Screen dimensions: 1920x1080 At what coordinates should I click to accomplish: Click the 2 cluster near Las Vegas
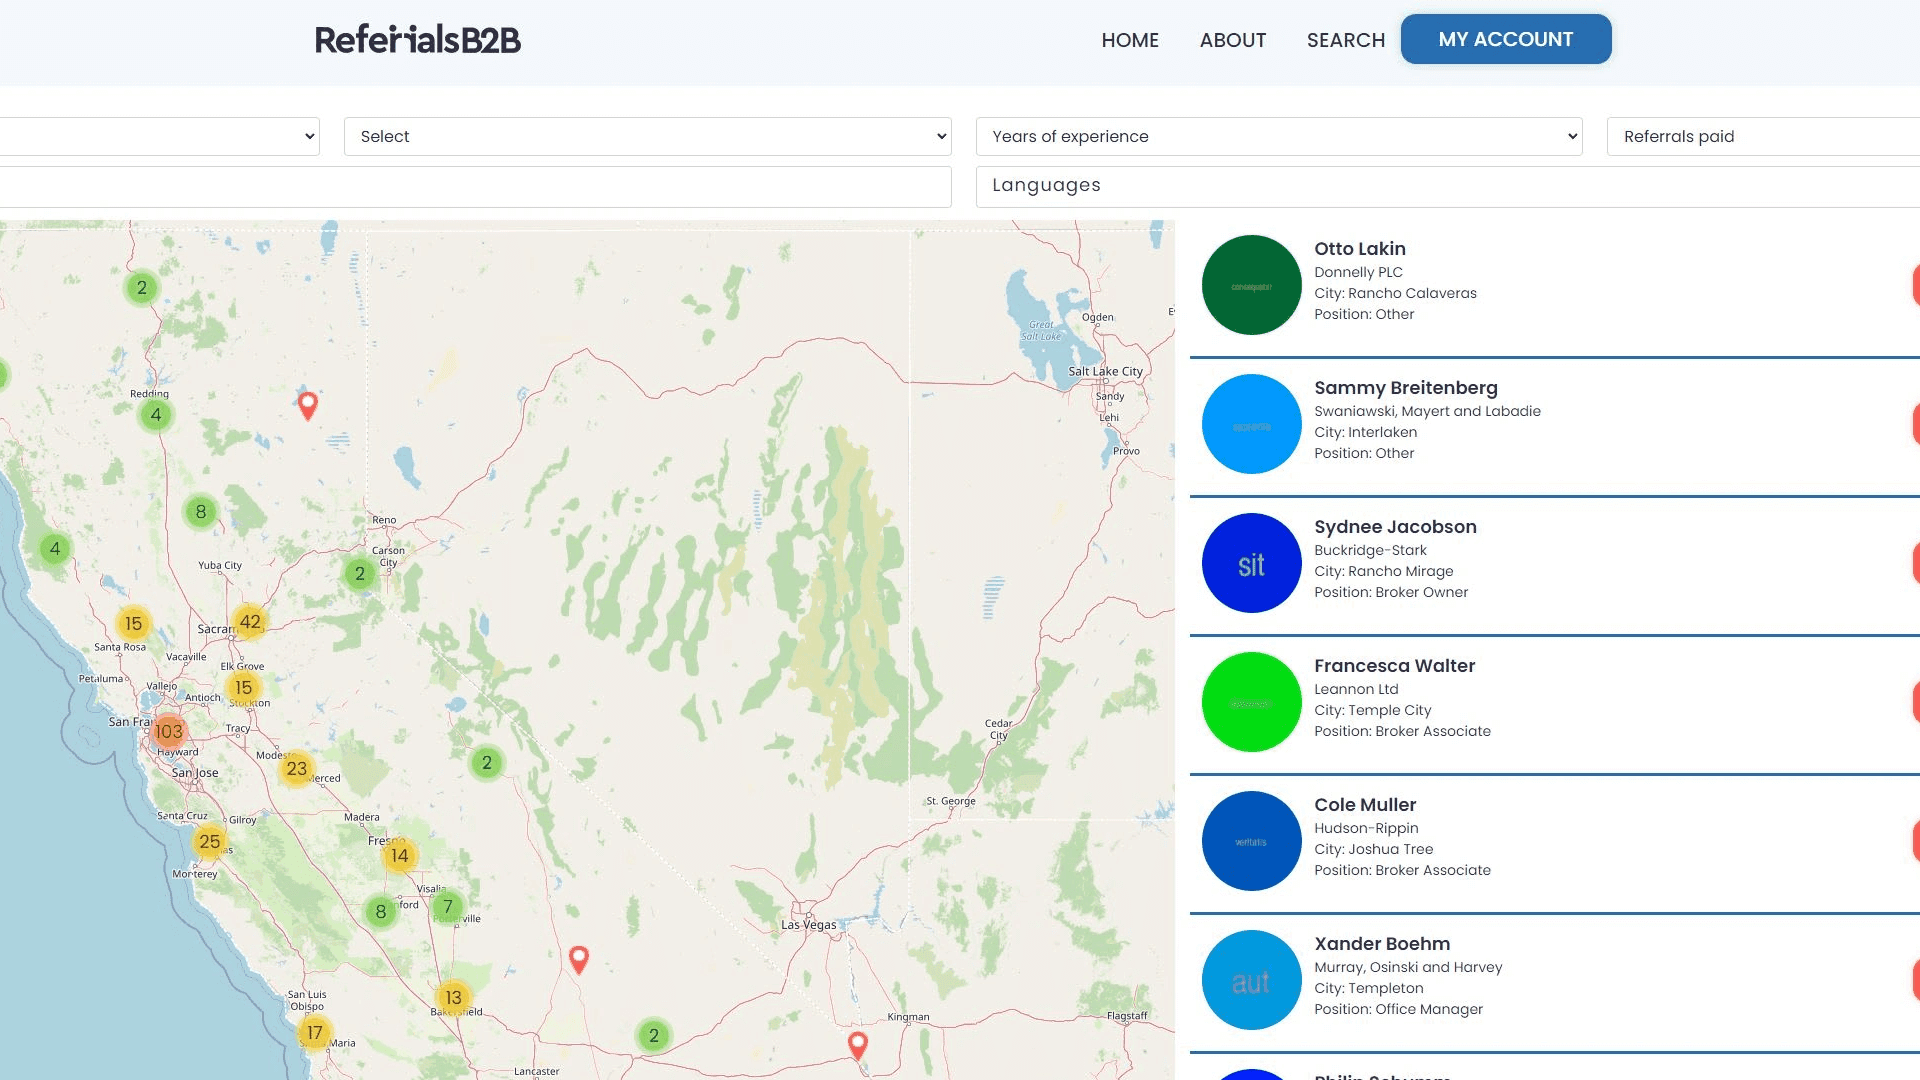pos(653,1036)
